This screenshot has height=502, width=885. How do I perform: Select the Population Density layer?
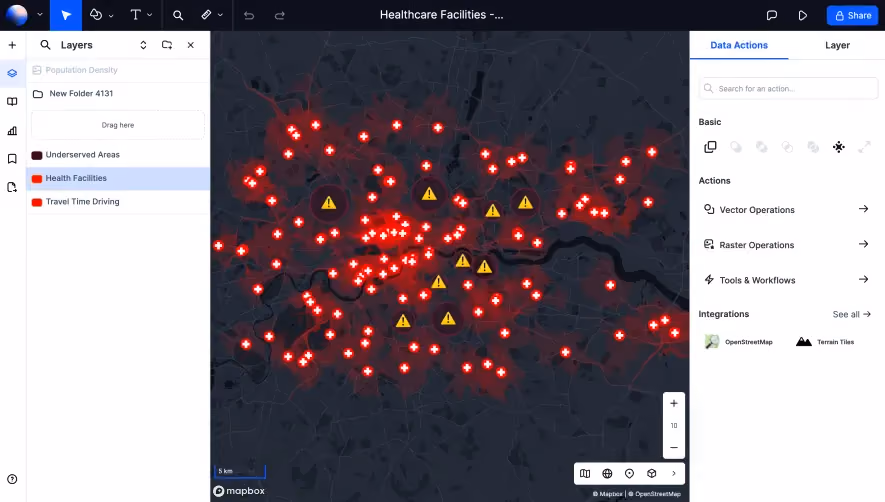click(118, 70)
